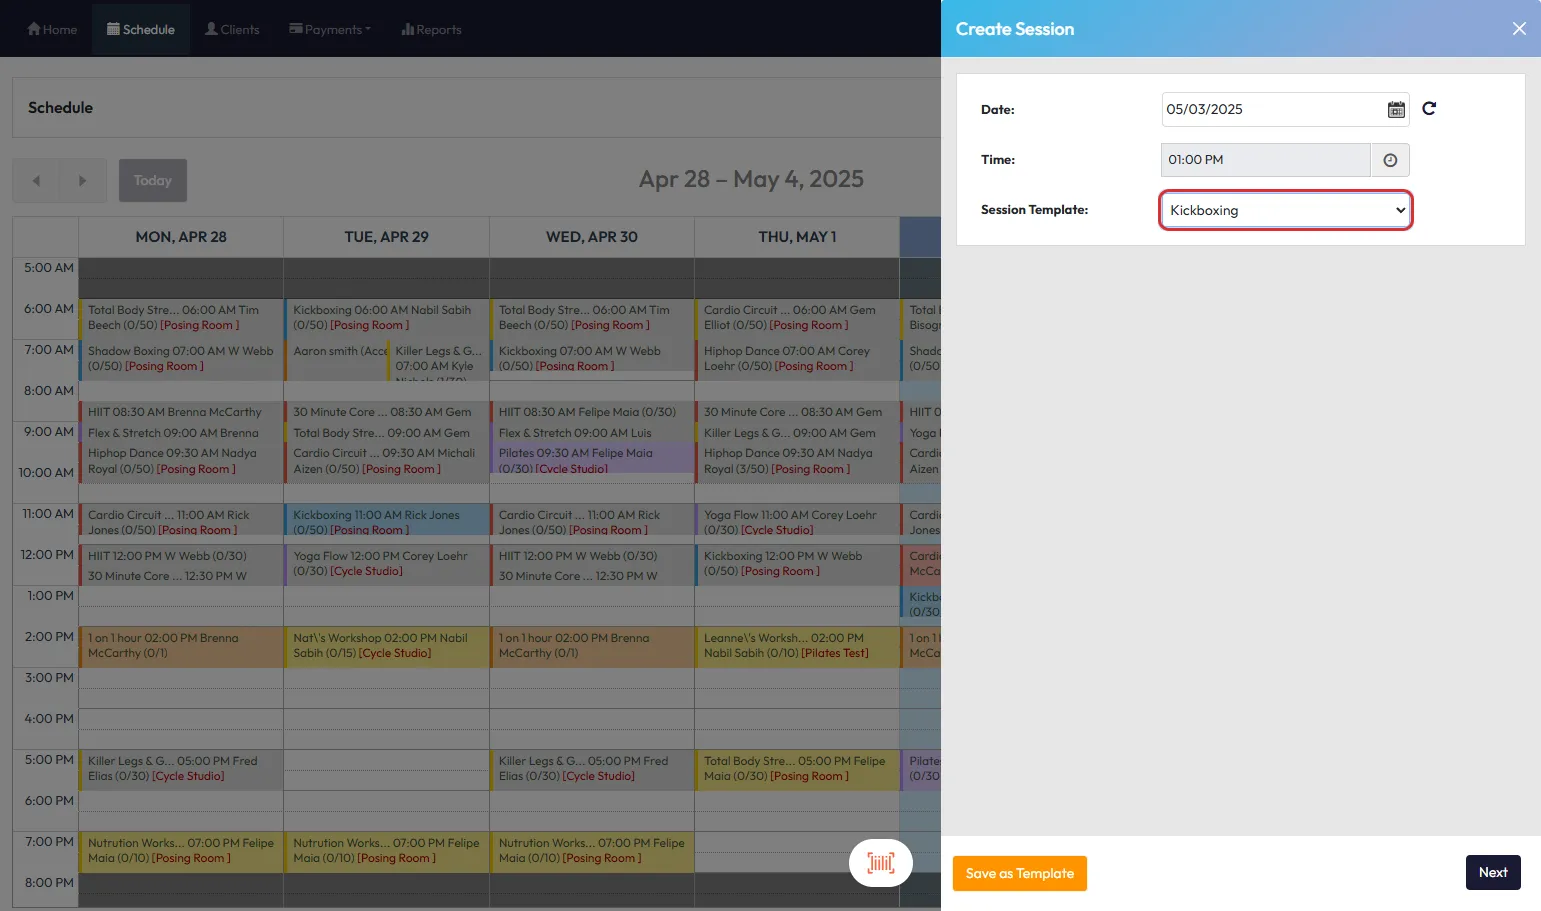The height and width of the screenshot is (911, 1541).
Task: Expand the Session Template dropdown
Action: click(x=1285, y=210)
